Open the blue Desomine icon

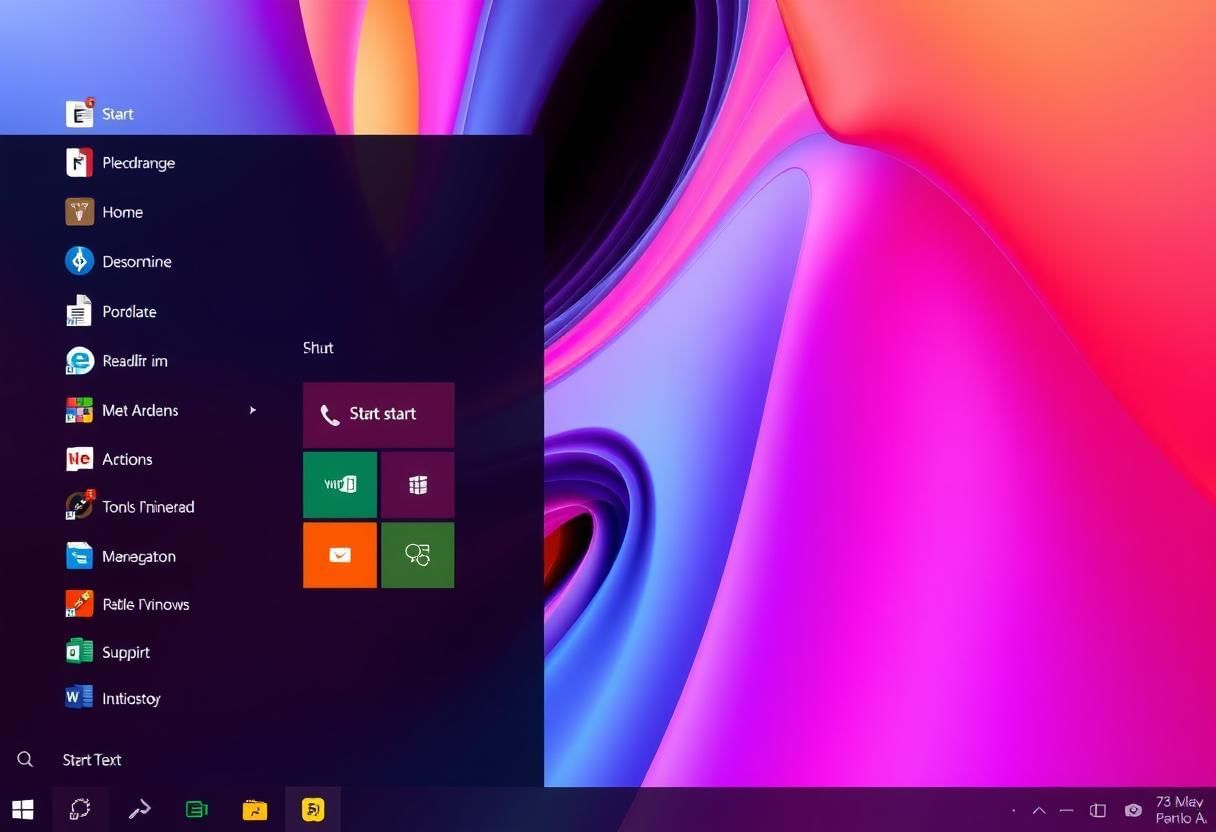point(79,261)
